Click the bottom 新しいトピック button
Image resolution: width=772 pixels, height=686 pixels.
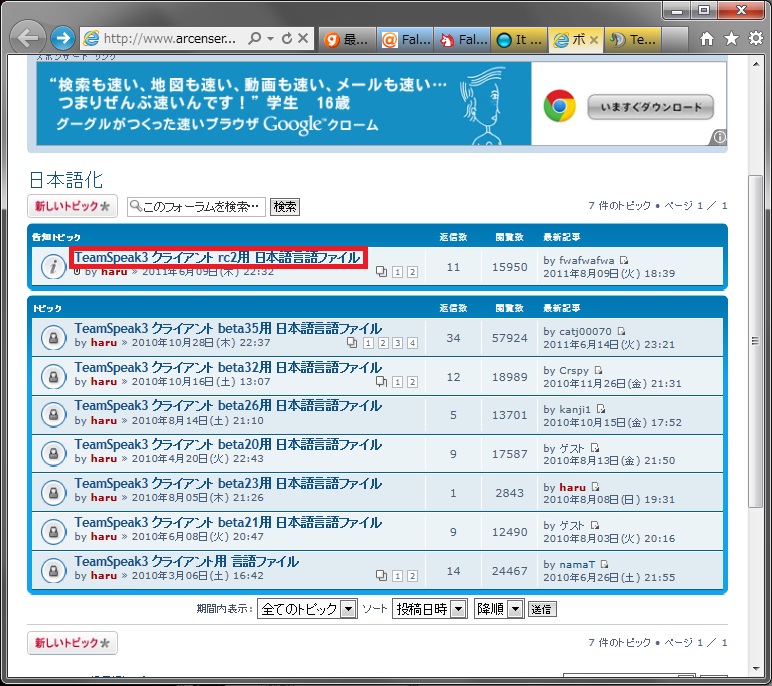coord(72,643)
